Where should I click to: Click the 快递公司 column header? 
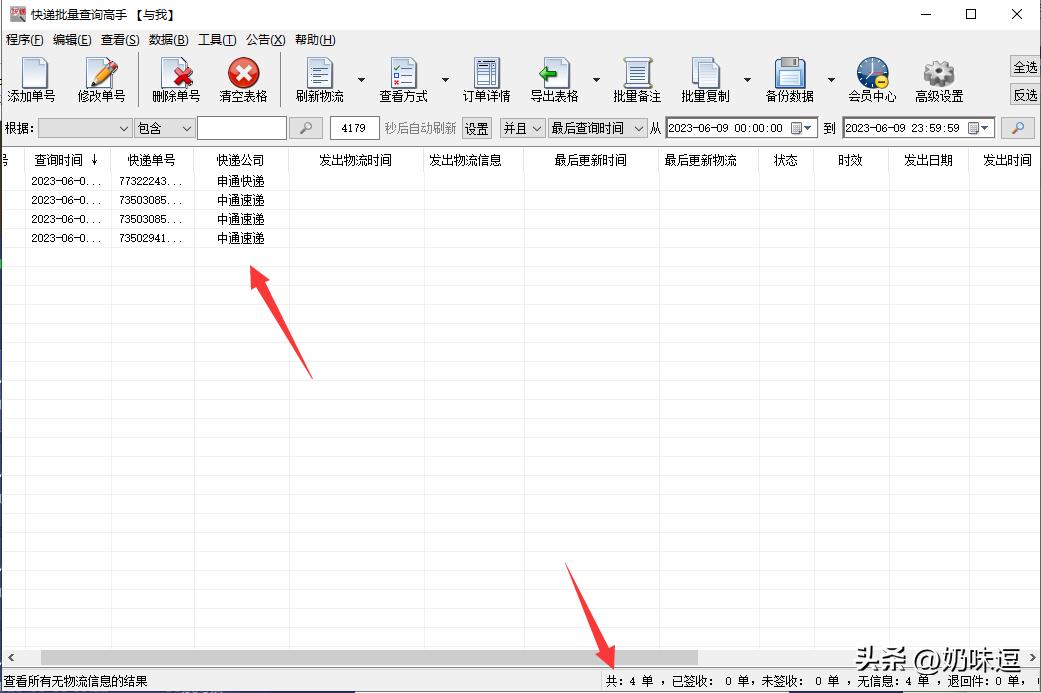click(241, 160)
